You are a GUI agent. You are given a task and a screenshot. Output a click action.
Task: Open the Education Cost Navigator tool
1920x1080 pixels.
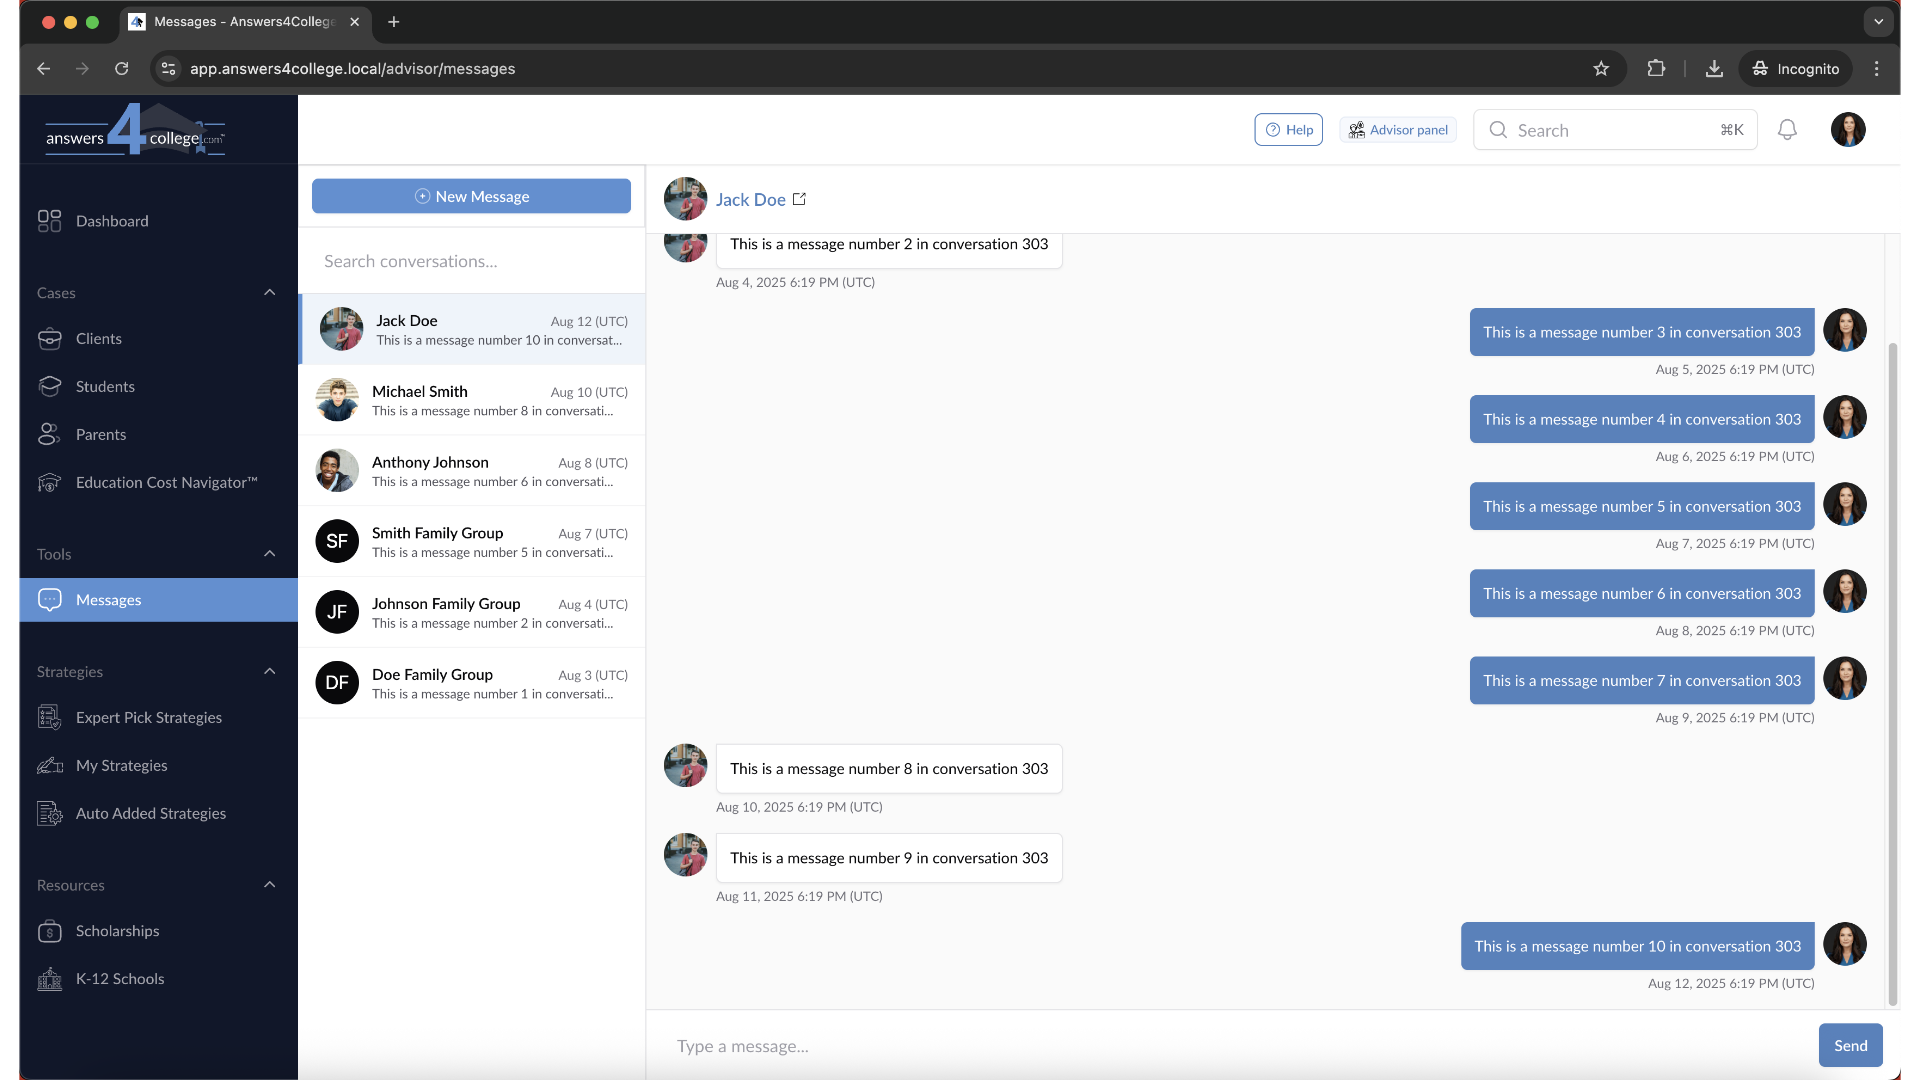pyautogui.click(x=166, y=482)
